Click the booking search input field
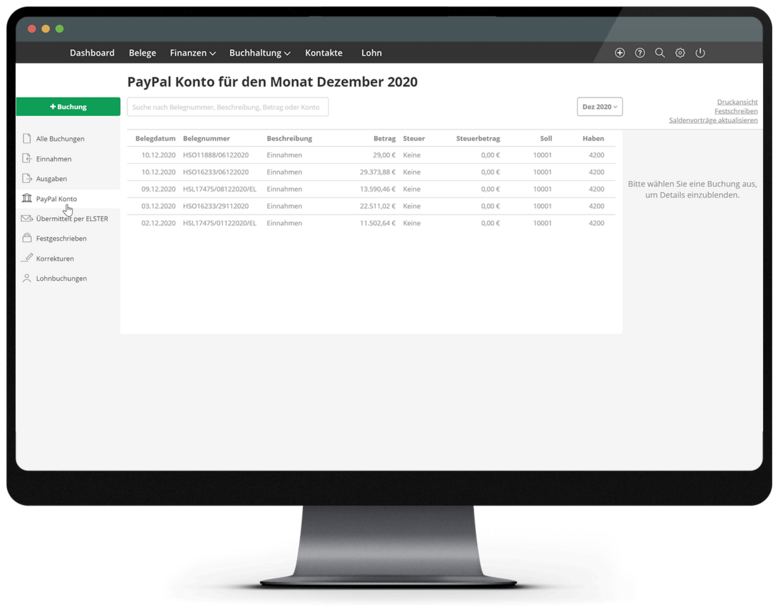Viewport: 780px width, 609px height. [x=227, y=107]
